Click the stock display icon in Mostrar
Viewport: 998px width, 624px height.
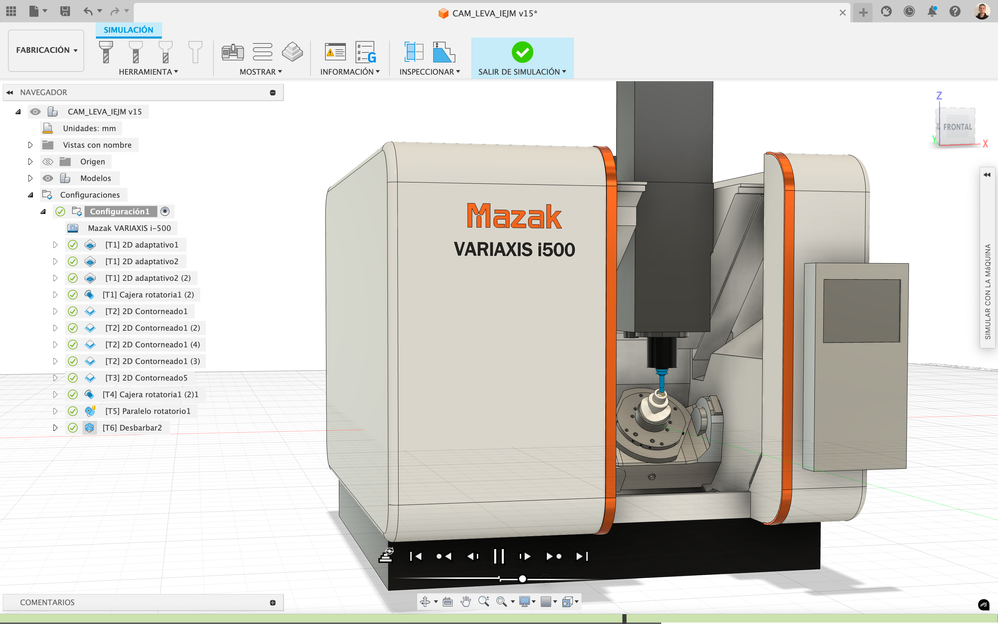(292, 52)
